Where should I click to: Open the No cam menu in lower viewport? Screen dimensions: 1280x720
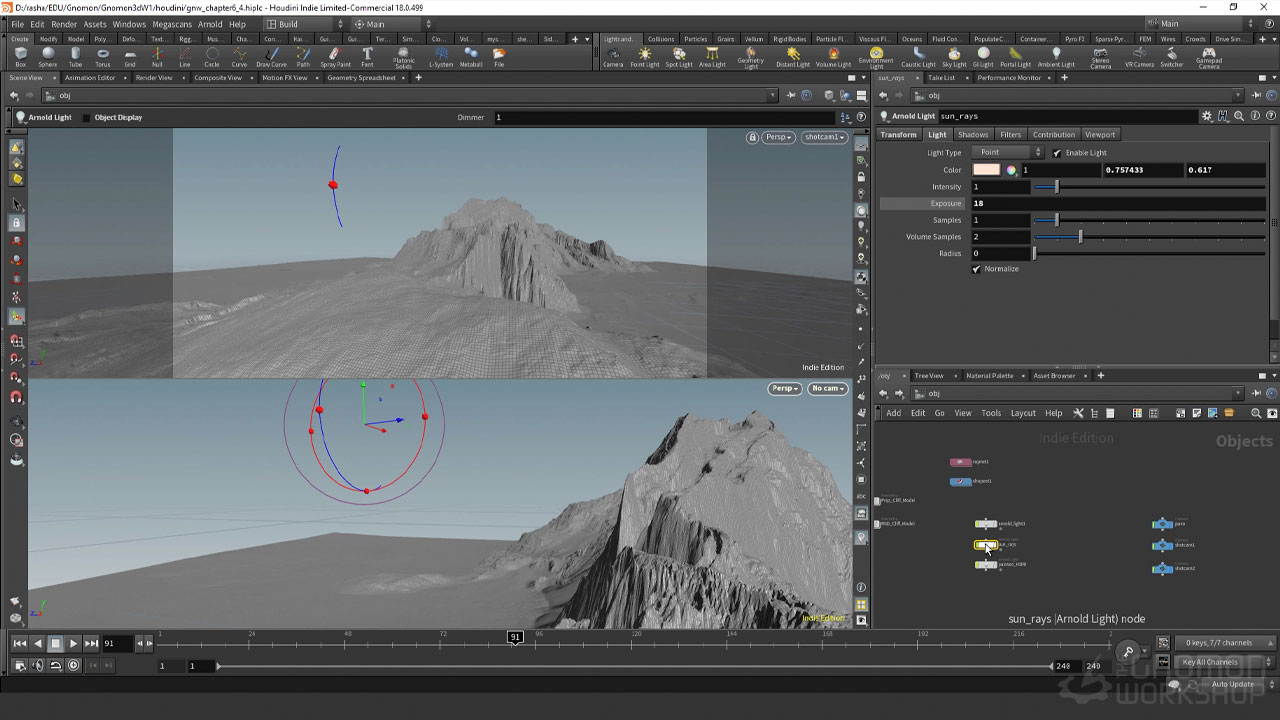[x=828, y=388]
